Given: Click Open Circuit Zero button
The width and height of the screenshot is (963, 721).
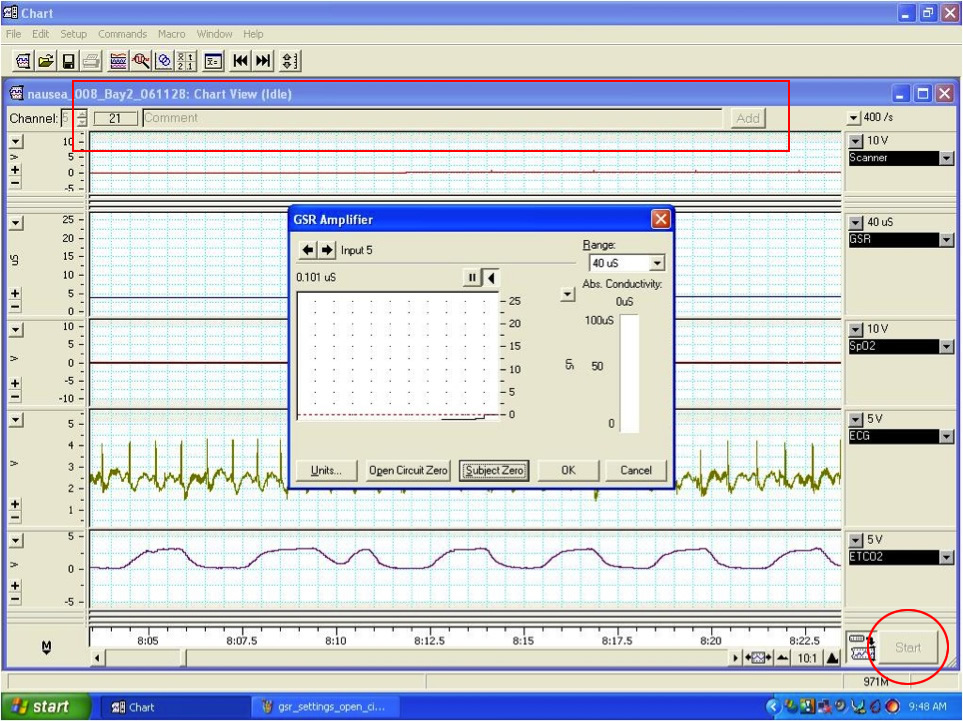Looking at the screenshot, I should [x=408, y=470].
